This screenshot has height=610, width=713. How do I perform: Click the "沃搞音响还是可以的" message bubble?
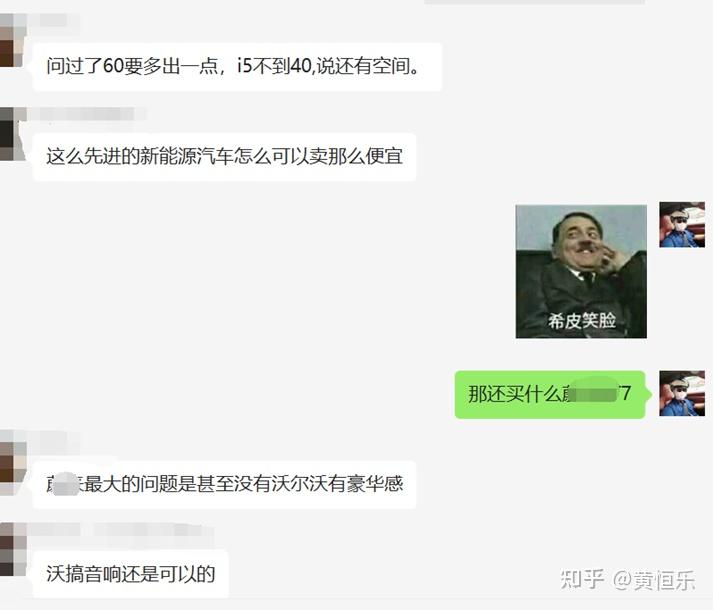point(131,574)
